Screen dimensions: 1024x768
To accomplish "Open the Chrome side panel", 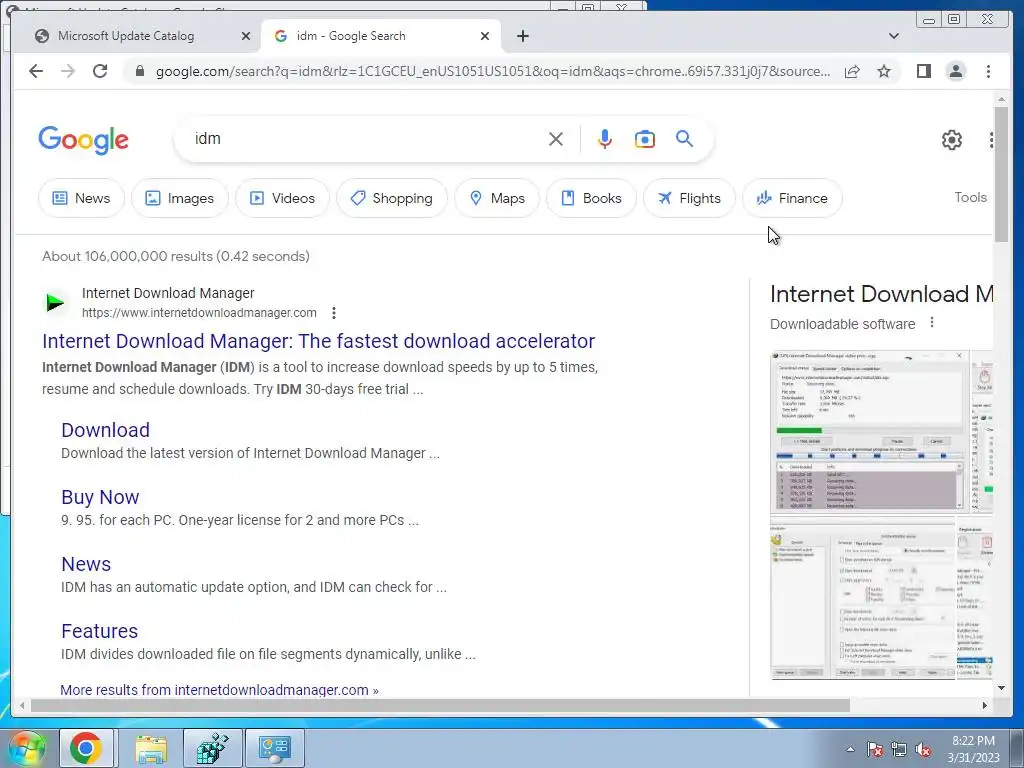I will click(x=923, y=71).
